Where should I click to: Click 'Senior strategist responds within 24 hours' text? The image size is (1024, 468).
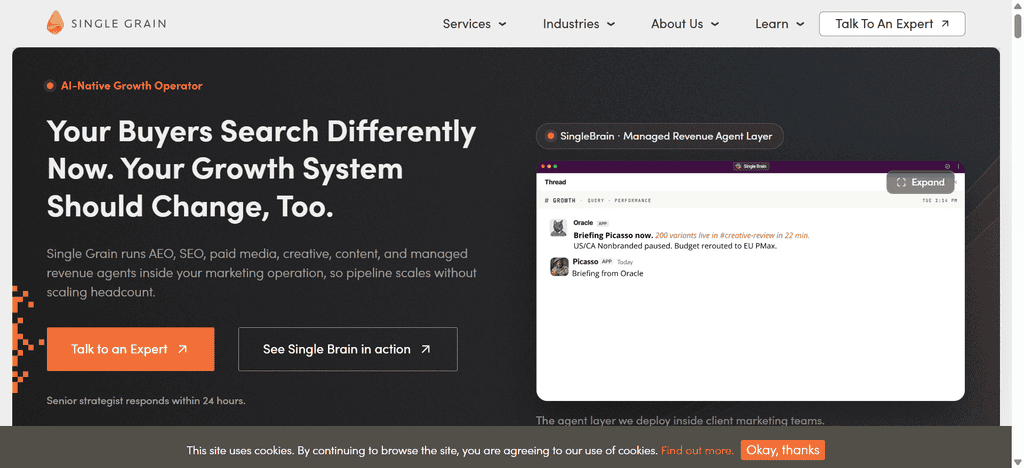146,401
